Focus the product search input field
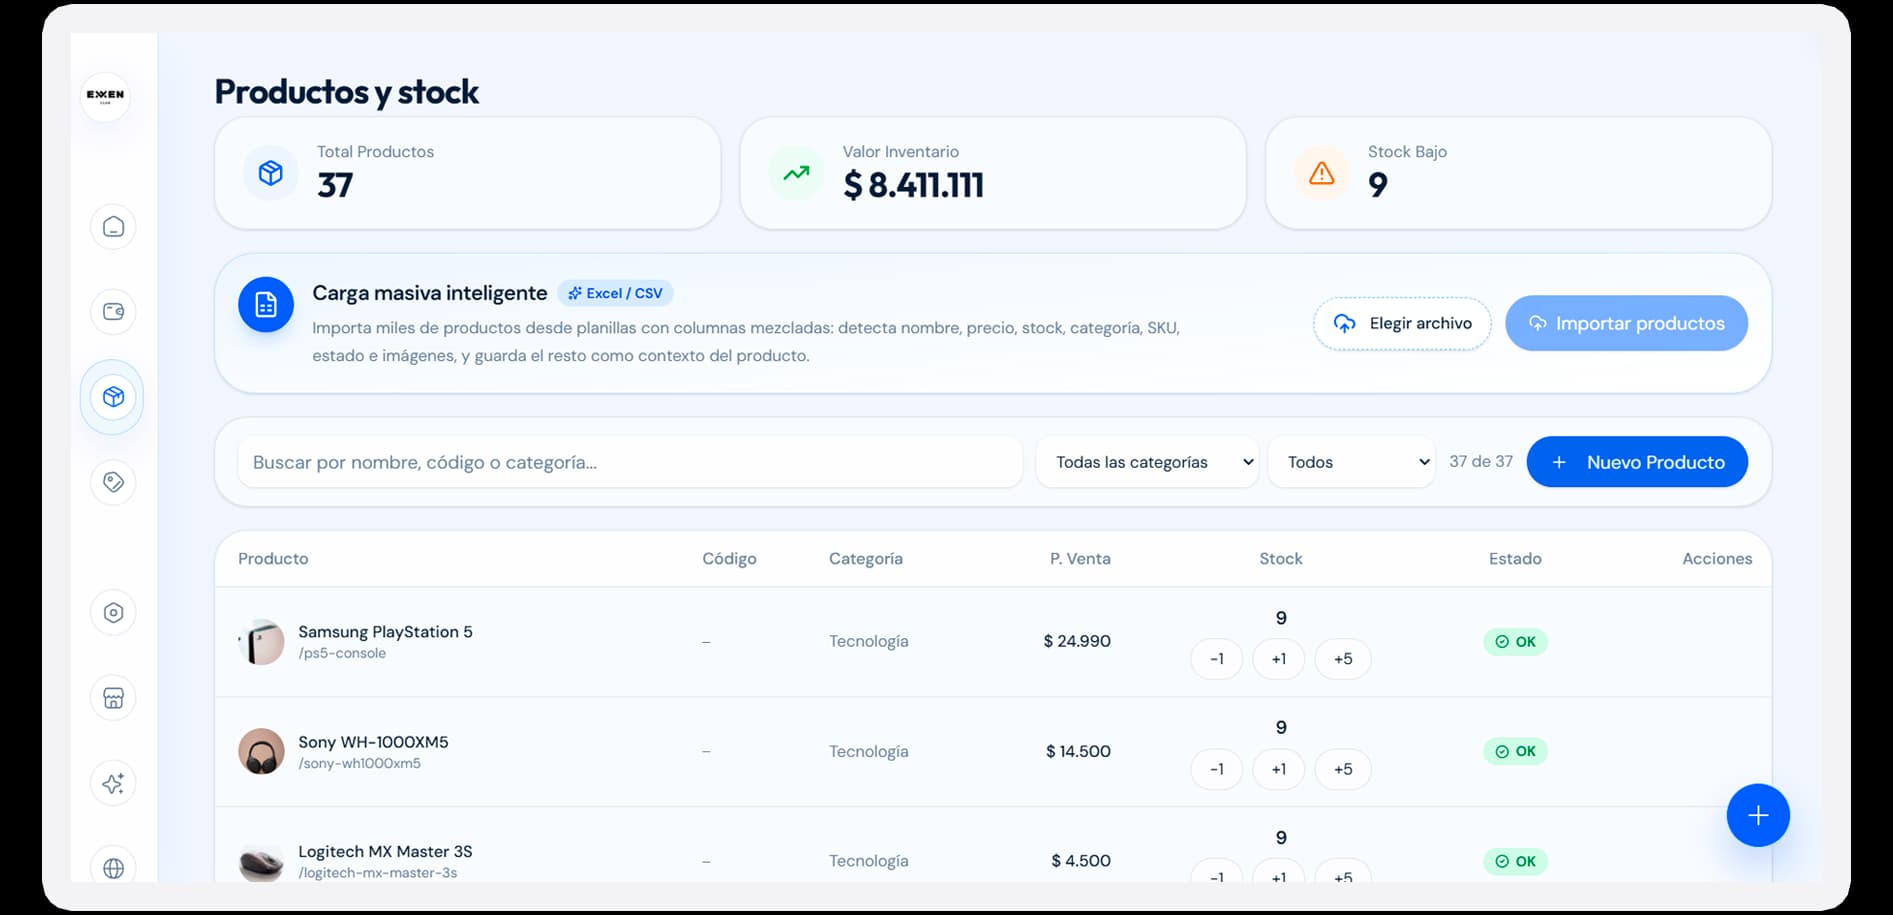The width and height of the screenshot is (1893, 915). 630,462
